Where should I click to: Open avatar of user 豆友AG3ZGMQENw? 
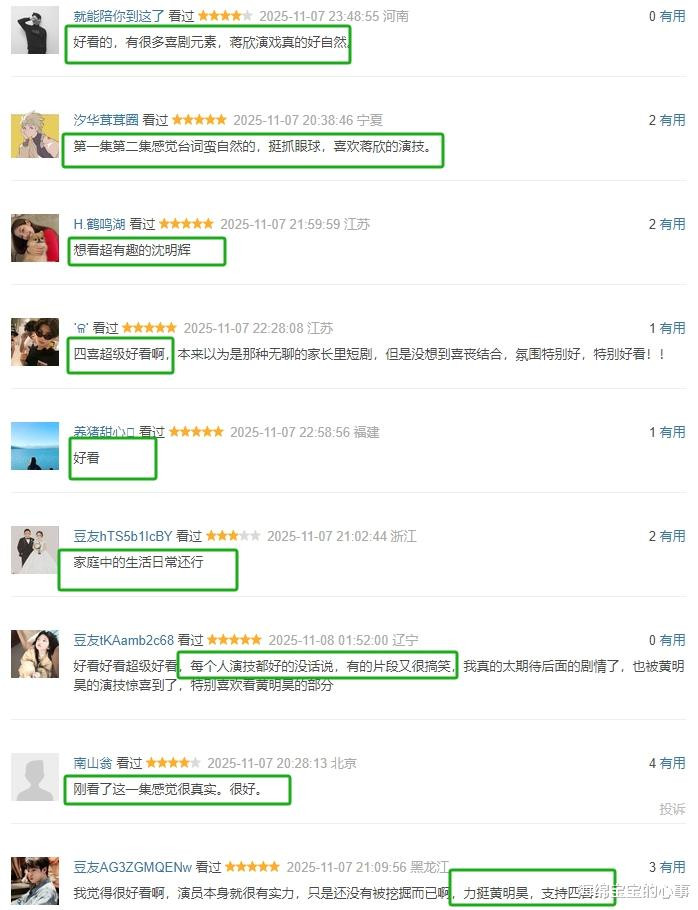click(35, 880)
